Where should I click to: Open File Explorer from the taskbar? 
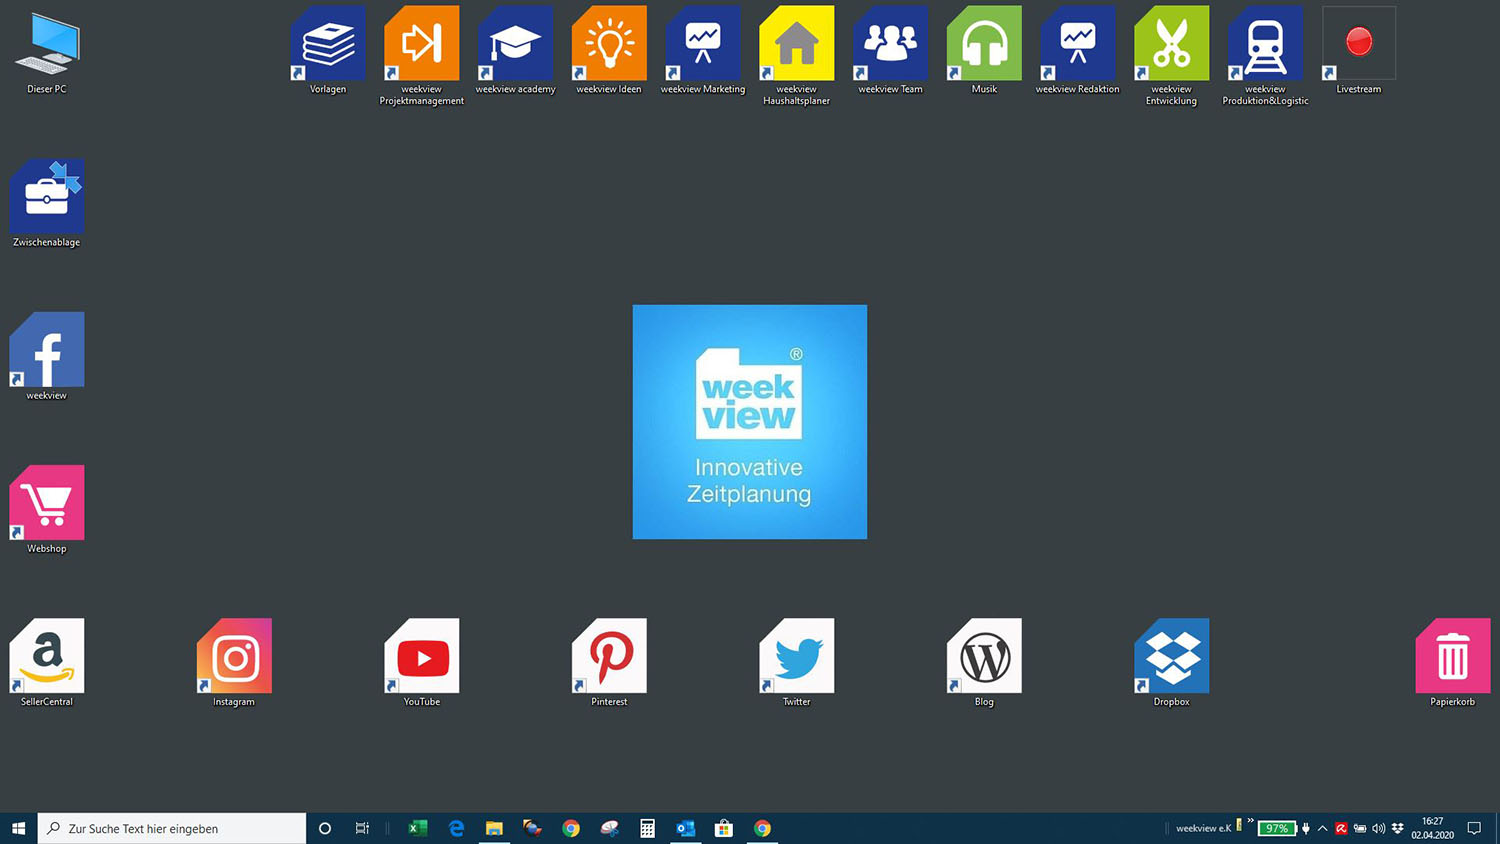494,828
